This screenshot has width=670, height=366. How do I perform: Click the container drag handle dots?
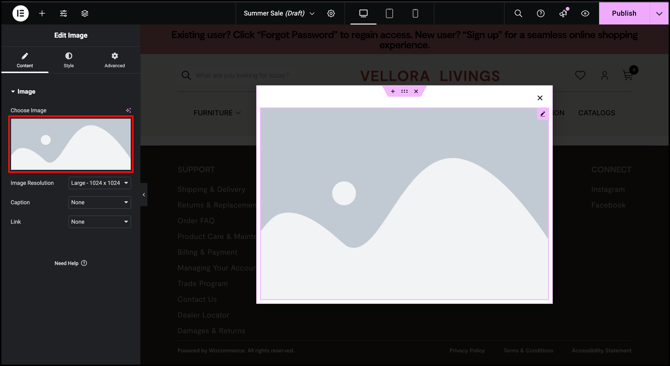tap(404, 91)
